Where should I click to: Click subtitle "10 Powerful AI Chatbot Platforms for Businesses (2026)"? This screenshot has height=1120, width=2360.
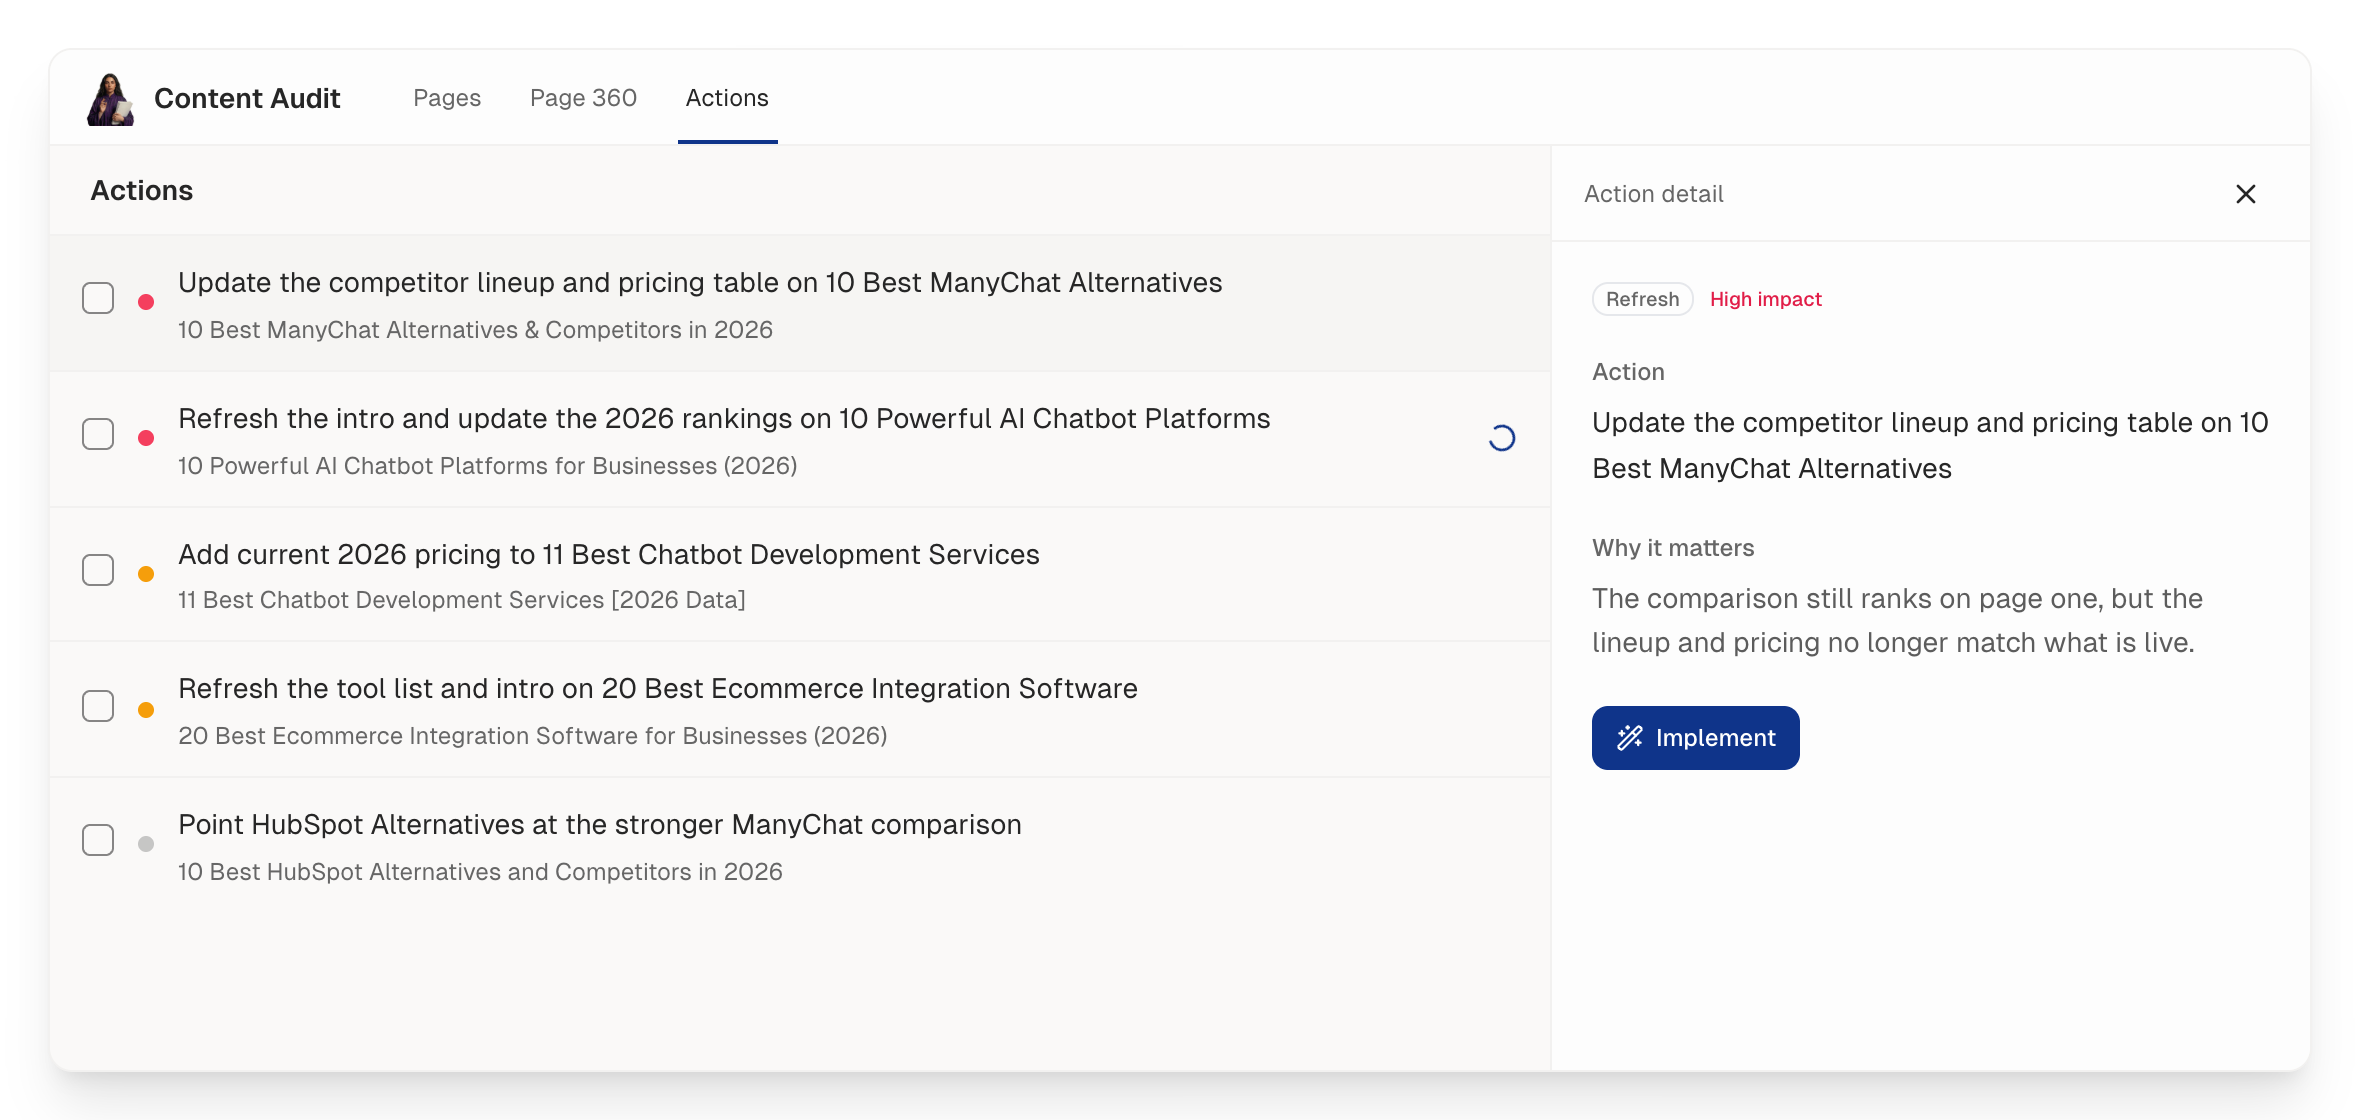coord(488,466)
